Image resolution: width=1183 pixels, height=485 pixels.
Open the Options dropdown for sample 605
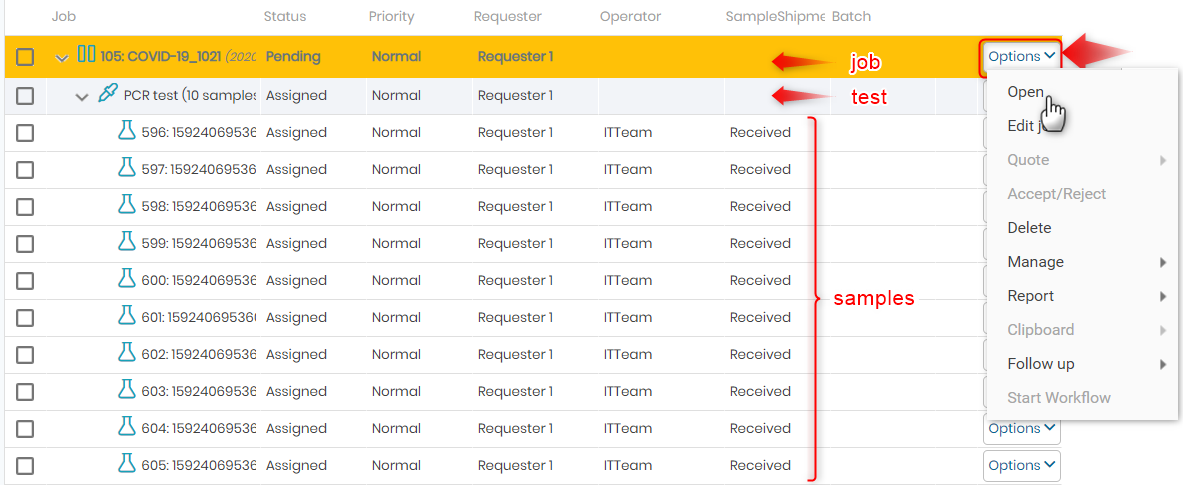click(x=1022, y=465)
